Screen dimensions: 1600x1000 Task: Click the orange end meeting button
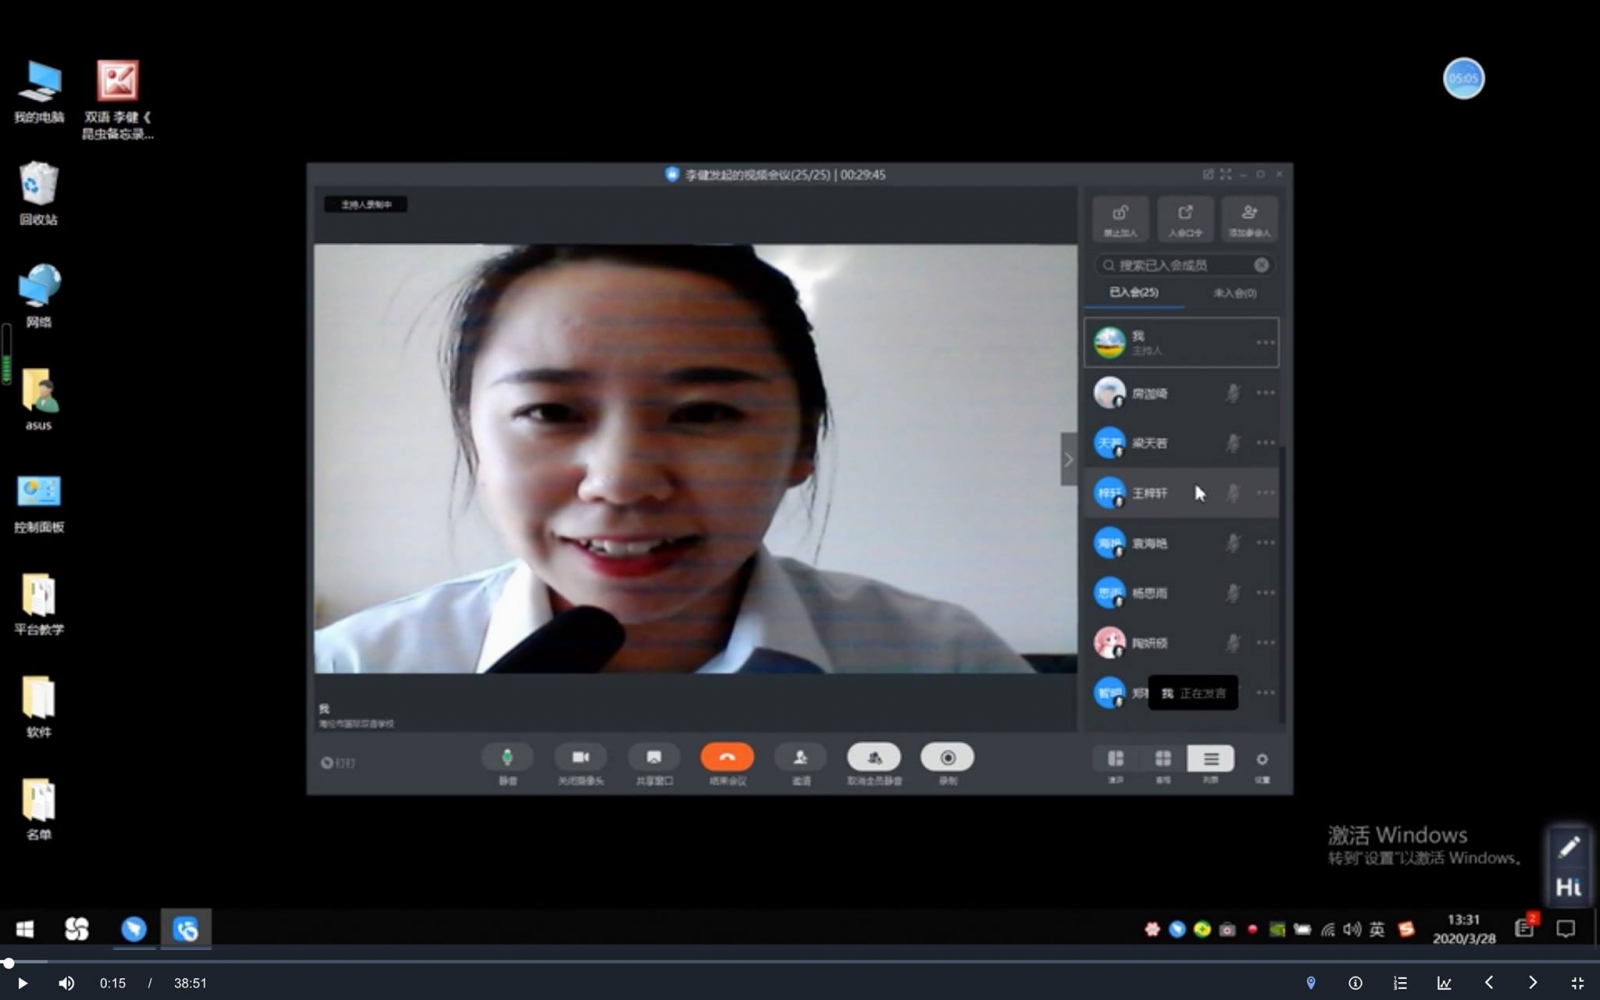coord(727,758)
